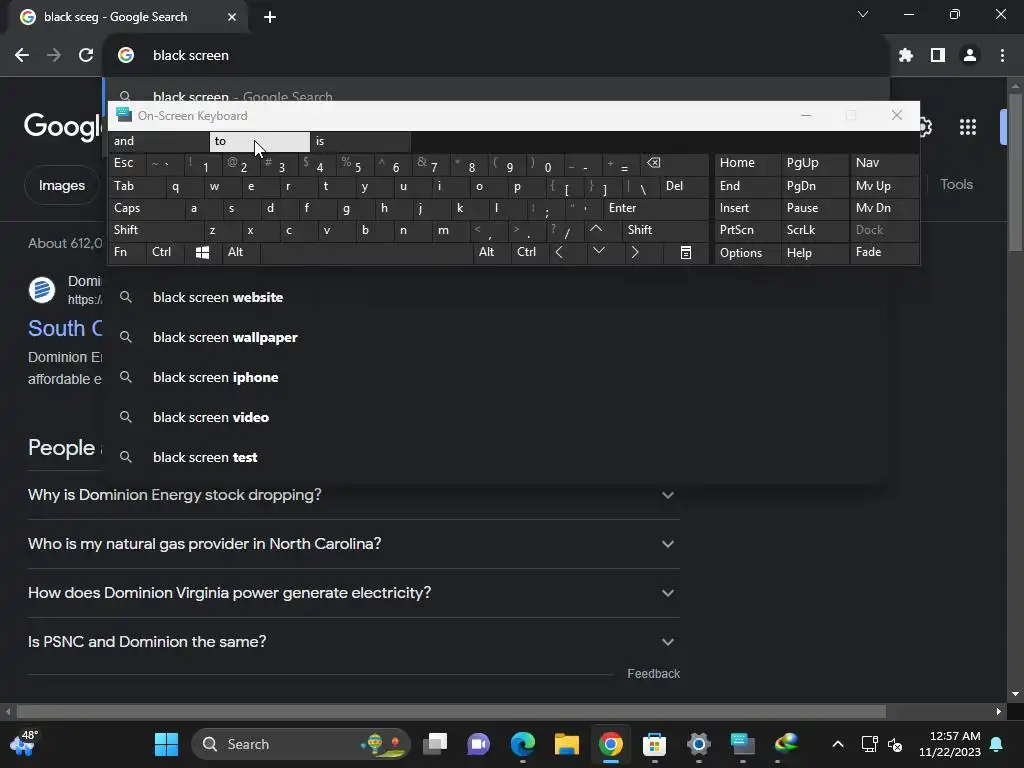The image size is (1024, 768).
Task: Toggle Caps key on On-Screen Keyboard
Action: [x=145, y=208]
